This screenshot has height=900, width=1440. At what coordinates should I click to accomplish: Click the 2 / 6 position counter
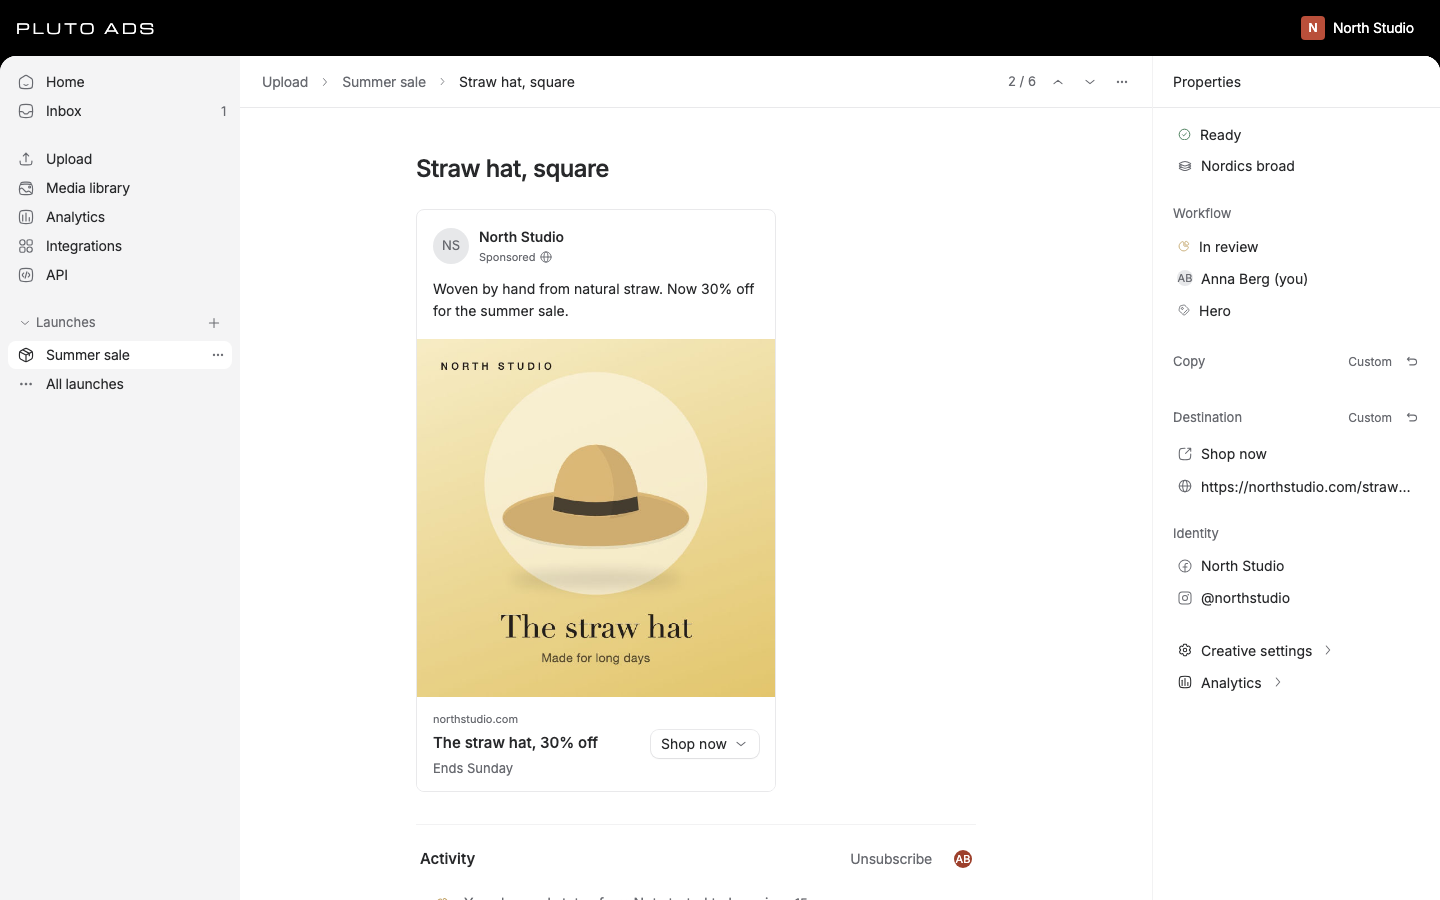(x=1022, y=82)
